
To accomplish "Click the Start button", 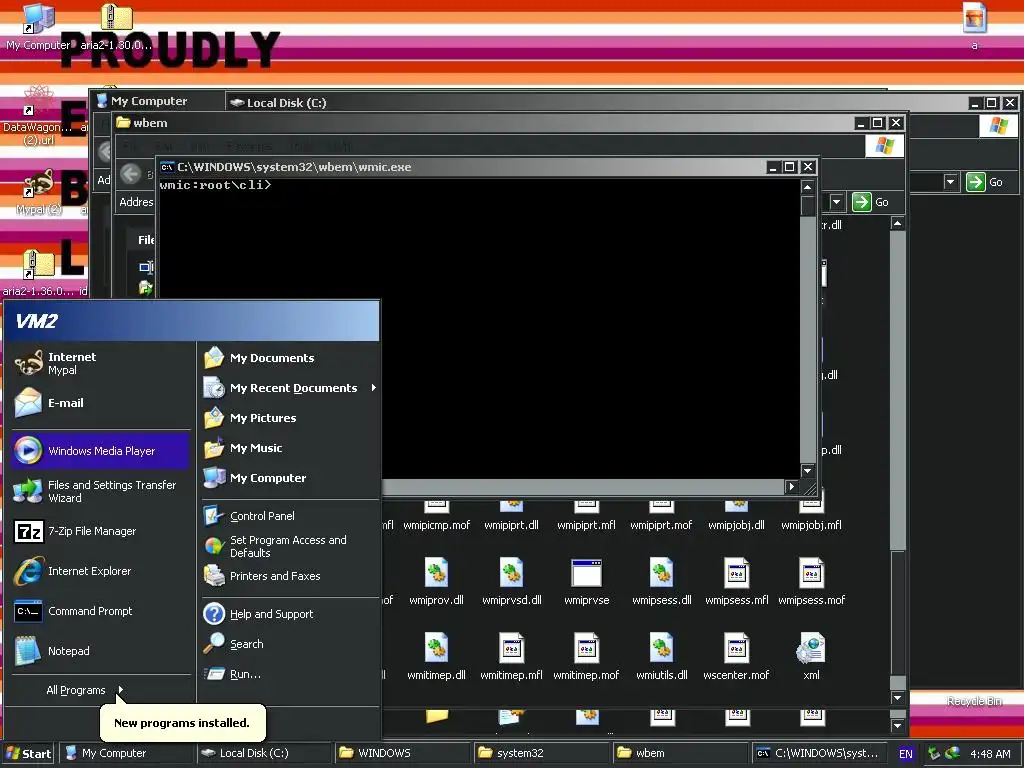I will pos(28,753).
